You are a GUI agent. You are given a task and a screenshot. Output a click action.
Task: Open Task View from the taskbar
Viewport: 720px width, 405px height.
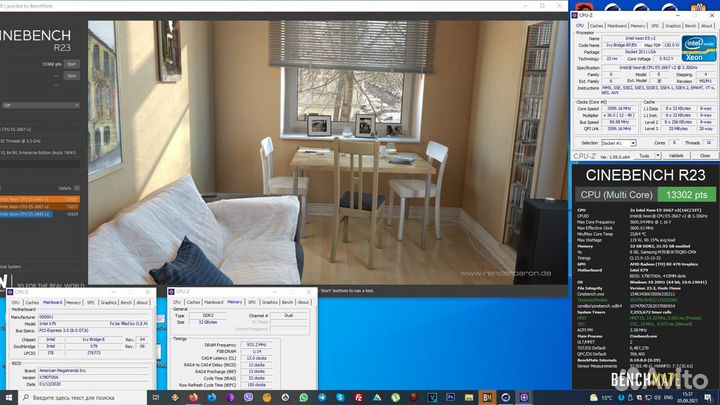click(x=156, y=398)
